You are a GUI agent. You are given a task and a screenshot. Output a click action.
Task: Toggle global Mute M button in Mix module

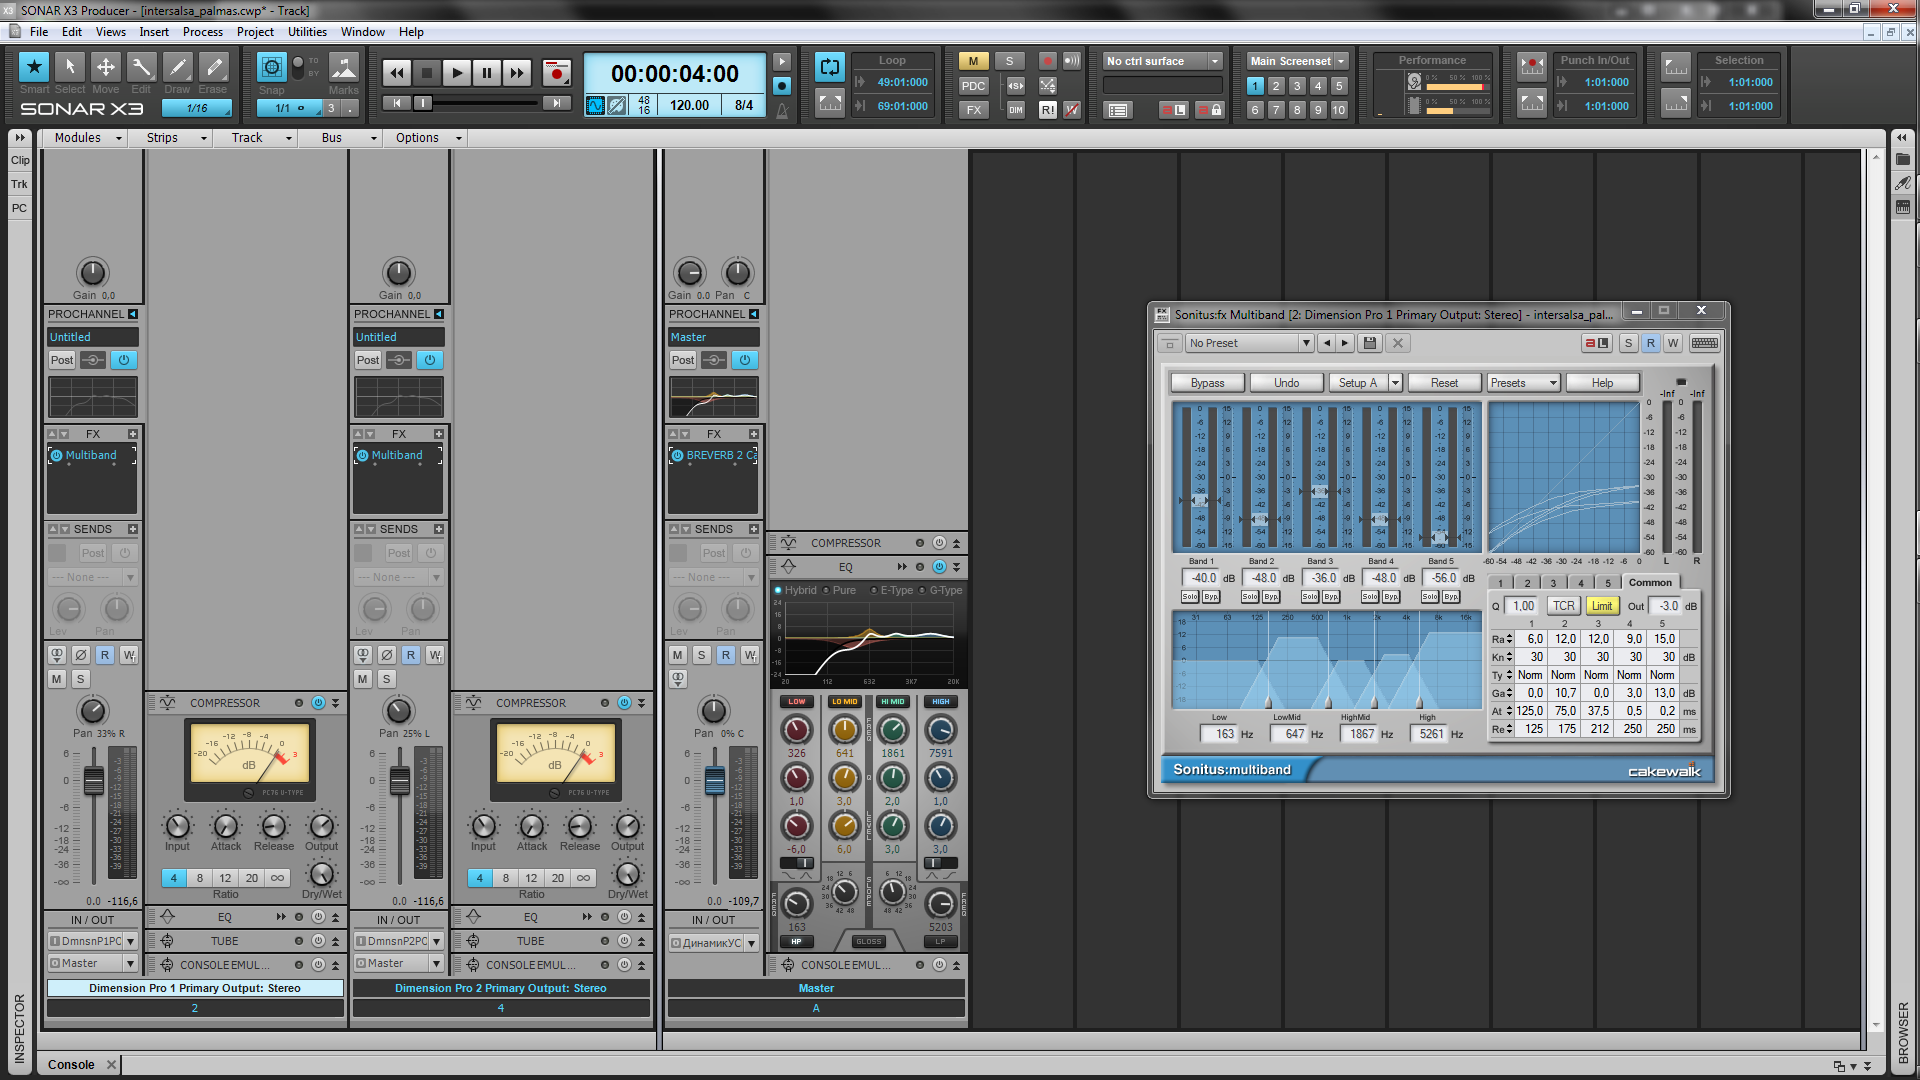click(x=973, y=61)
